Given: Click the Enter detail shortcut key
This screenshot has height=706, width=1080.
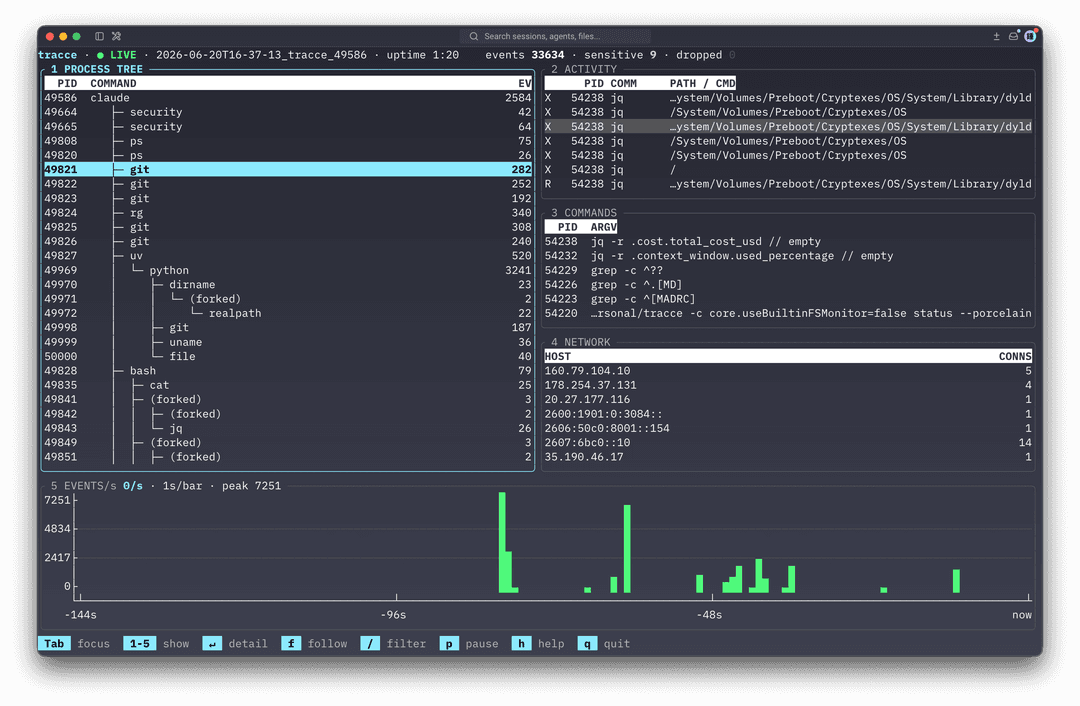Looking at the screenshot, I should pos(212,643).
